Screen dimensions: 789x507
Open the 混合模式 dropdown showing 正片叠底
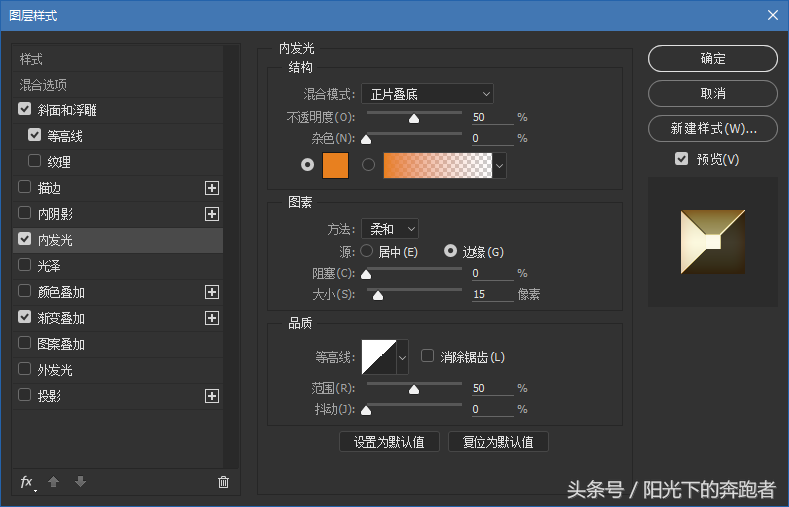[x=427, y=94]
